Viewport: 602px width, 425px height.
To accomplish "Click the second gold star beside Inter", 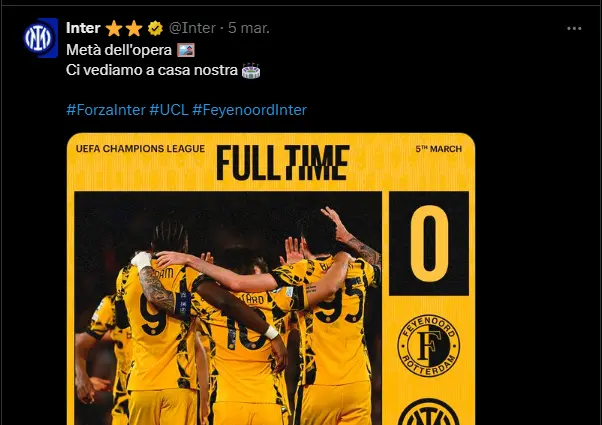I will point(134,28).
